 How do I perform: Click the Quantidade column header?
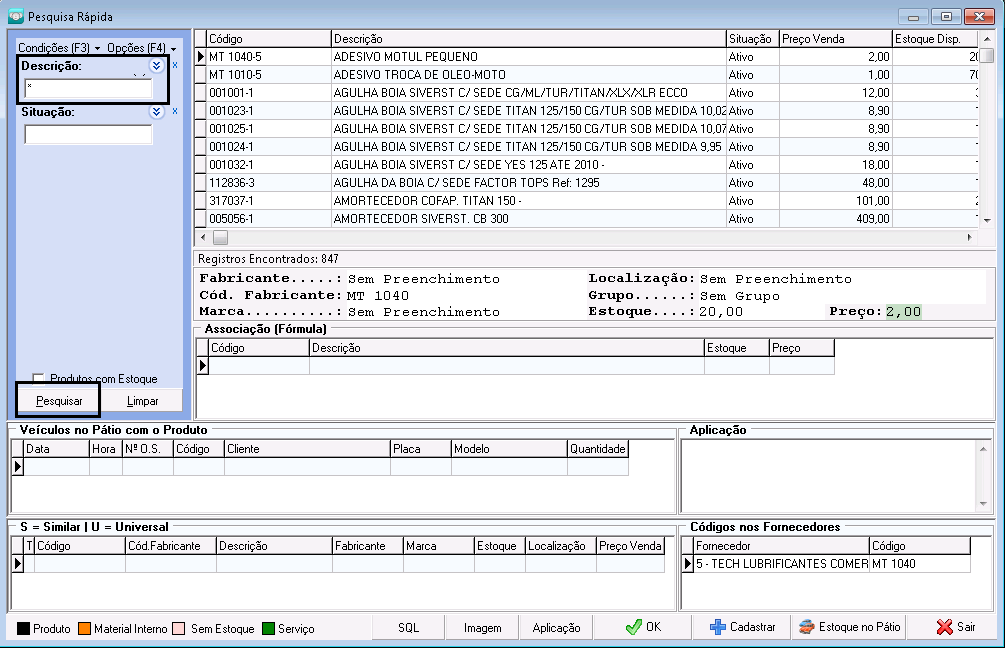pos(597,449)
